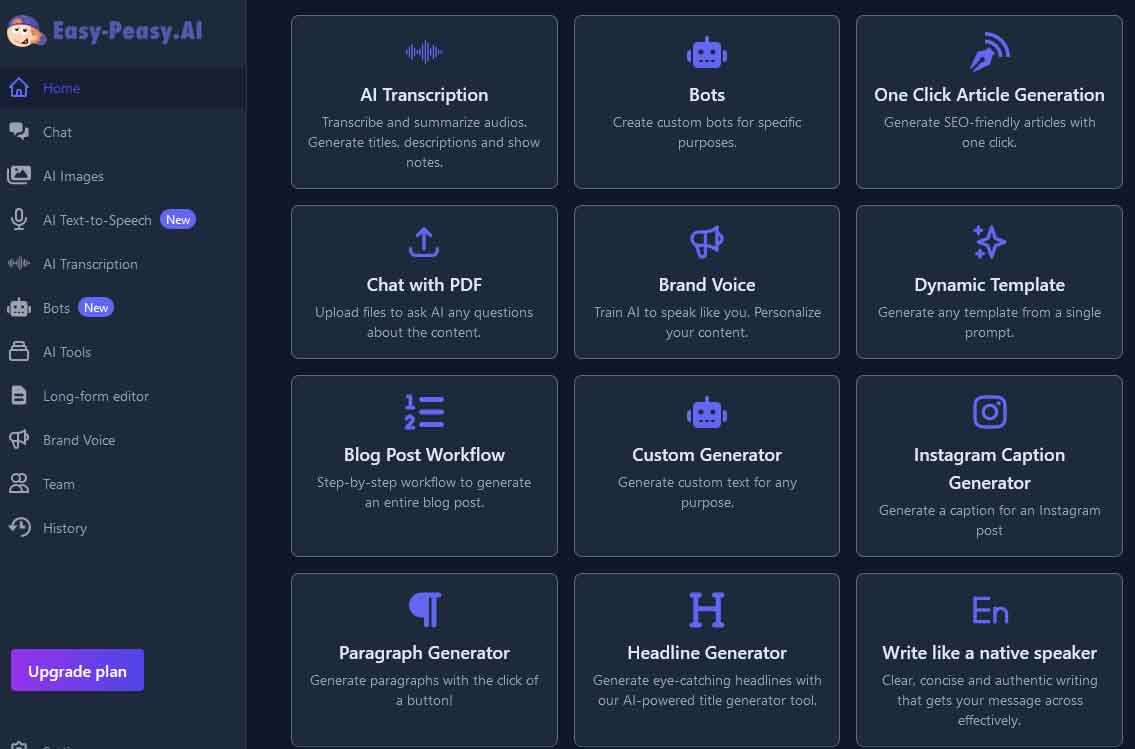
Task: Click the pilcrow icon on Paragraph Generator card
Action: [424, 610]
